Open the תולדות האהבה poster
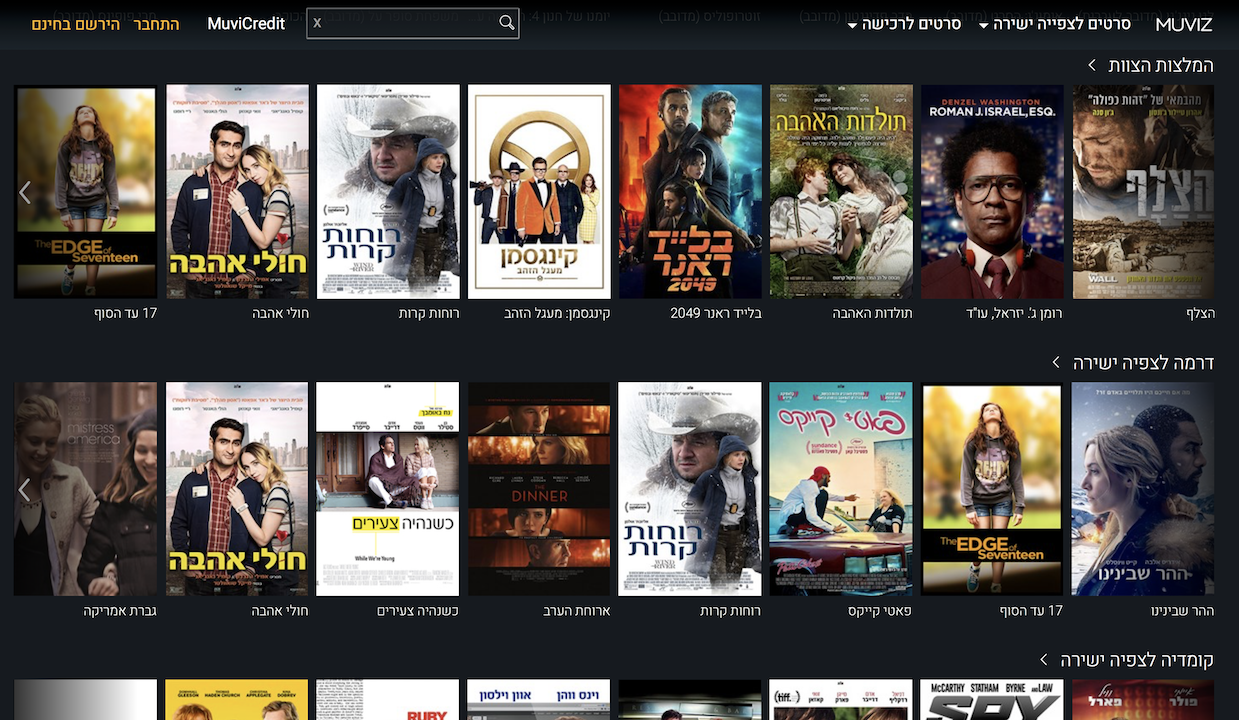1239x720 pixels. (841, 192)
